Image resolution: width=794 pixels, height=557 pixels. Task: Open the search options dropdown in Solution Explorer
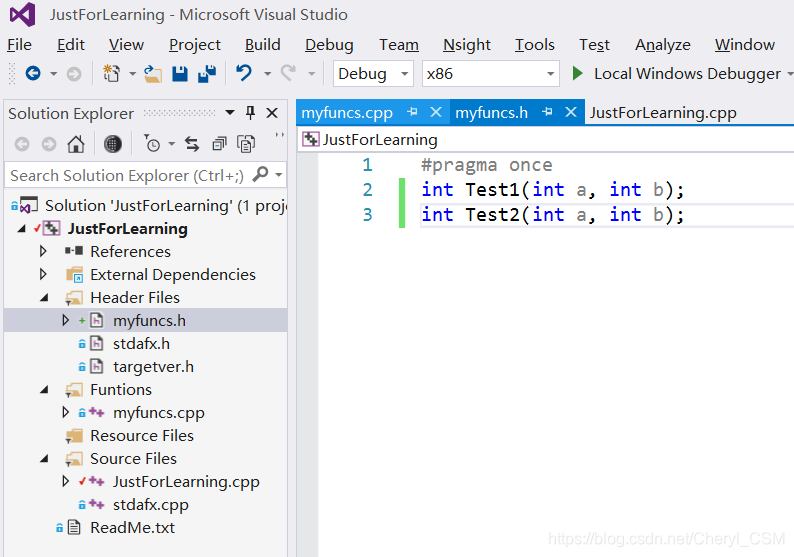[279, 175]
